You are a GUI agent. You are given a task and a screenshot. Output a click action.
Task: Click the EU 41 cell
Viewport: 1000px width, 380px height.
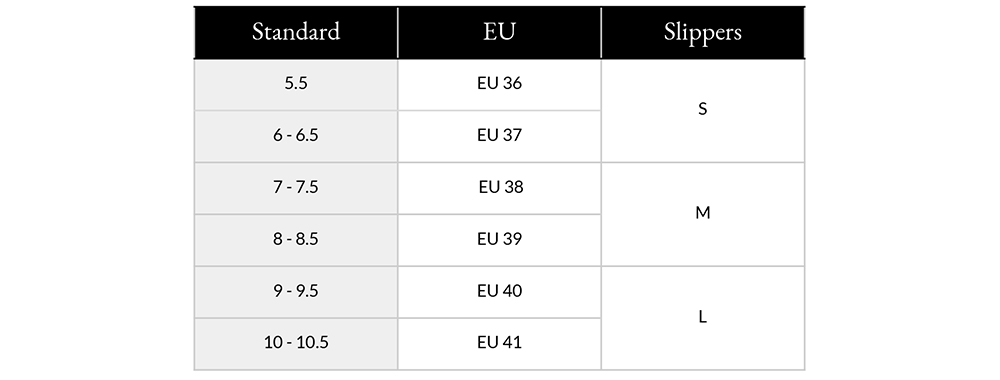499,344
